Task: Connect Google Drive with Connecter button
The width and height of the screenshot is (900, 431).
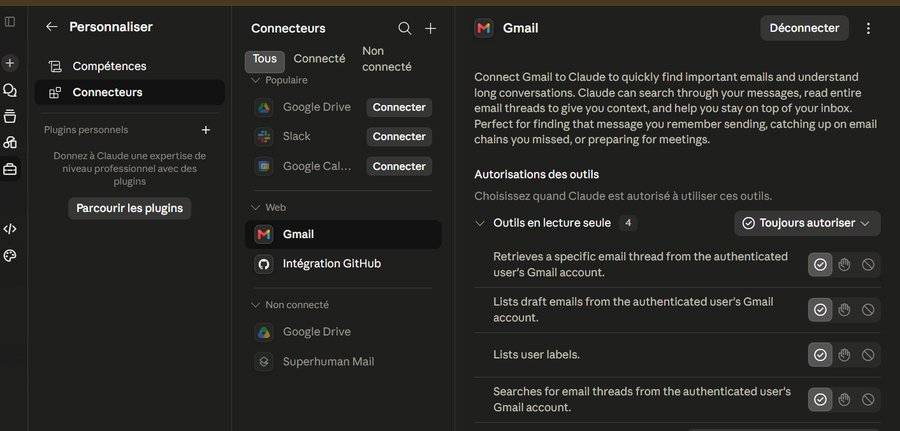Action: point(399,107)
